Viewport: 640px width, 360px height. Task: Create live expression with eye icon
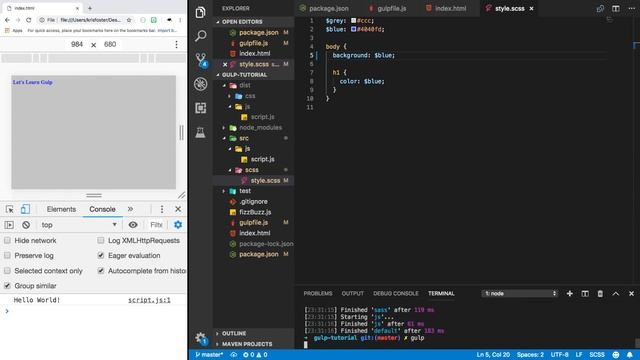133,225
